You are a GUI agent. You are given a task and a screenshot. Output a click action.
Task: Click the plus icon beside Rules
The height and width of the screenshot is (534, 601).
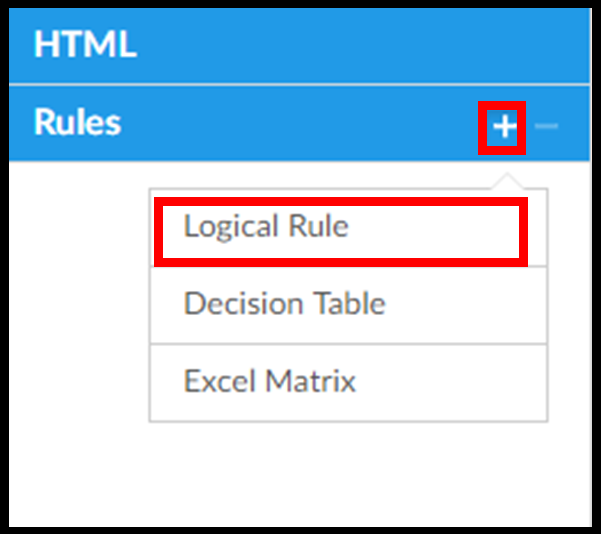pyautogui.click(x=504, y=126)
